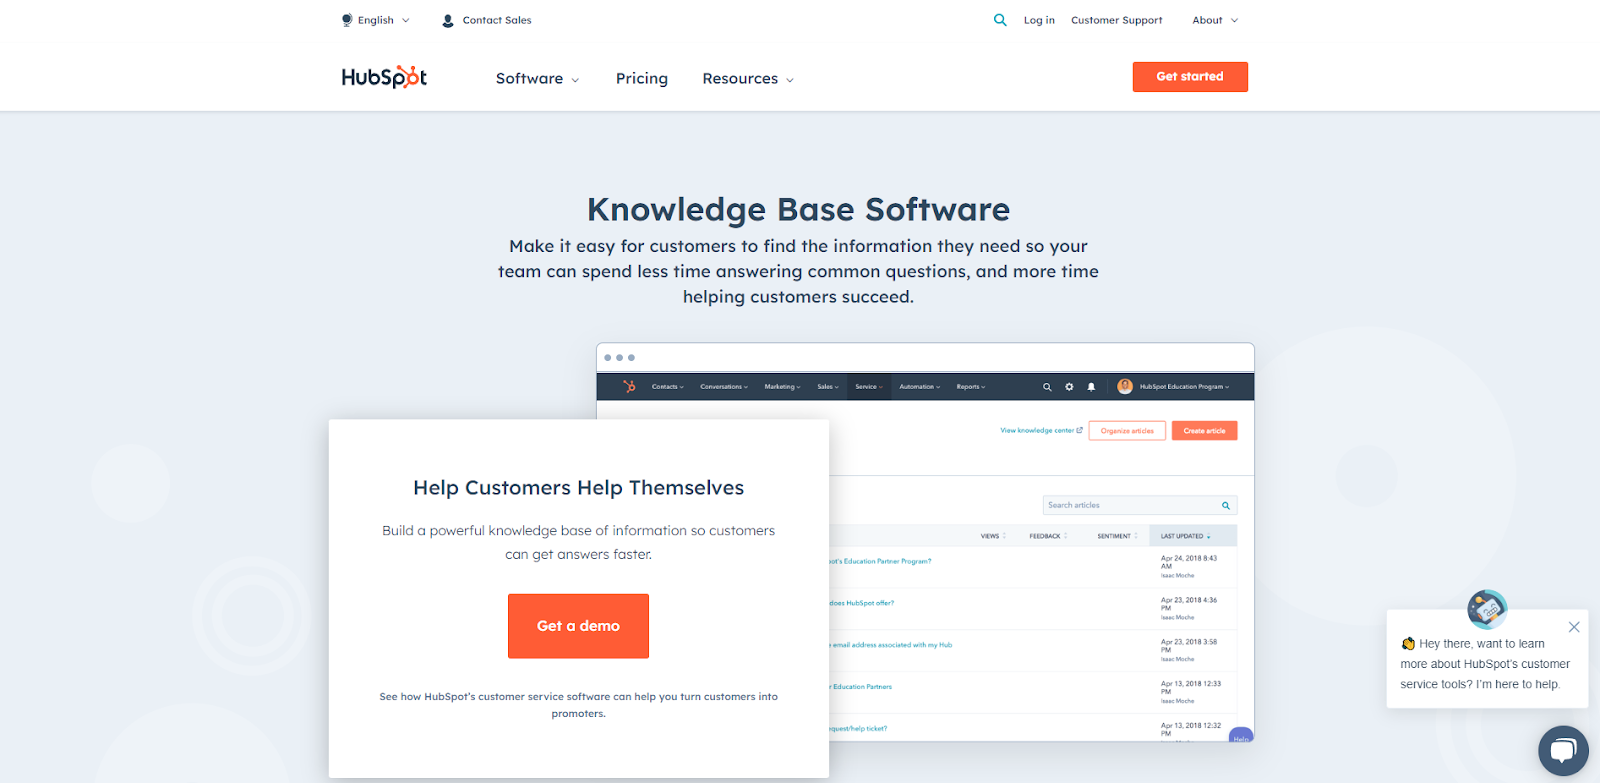Expand the Resources menu
This screenshot has height=783, width=1600.
point(748,78)
